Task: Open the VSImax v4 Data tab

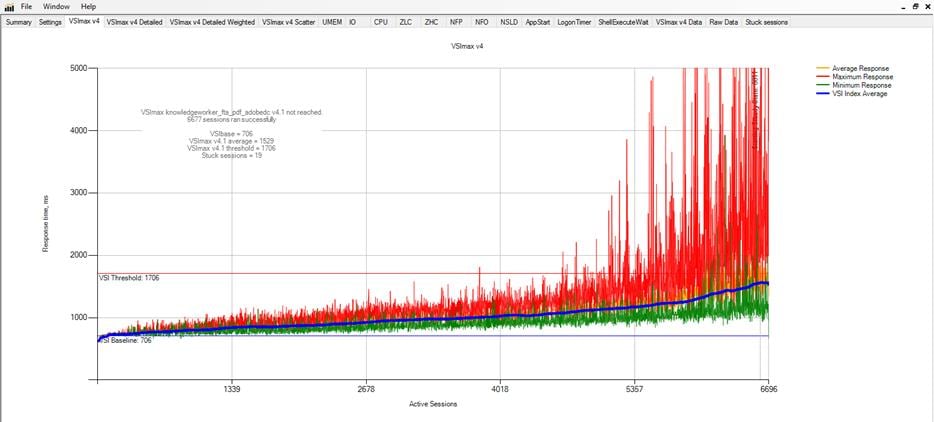Action: [678, 22]
